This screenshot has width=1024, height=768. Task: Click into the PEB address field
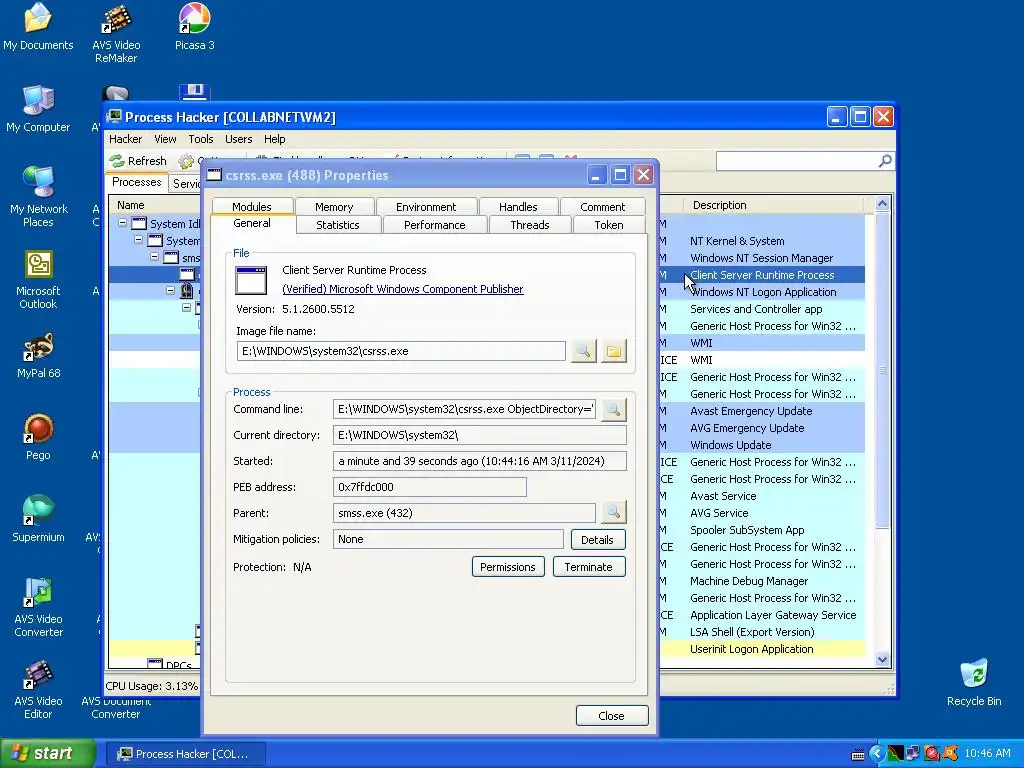(429, 487)
